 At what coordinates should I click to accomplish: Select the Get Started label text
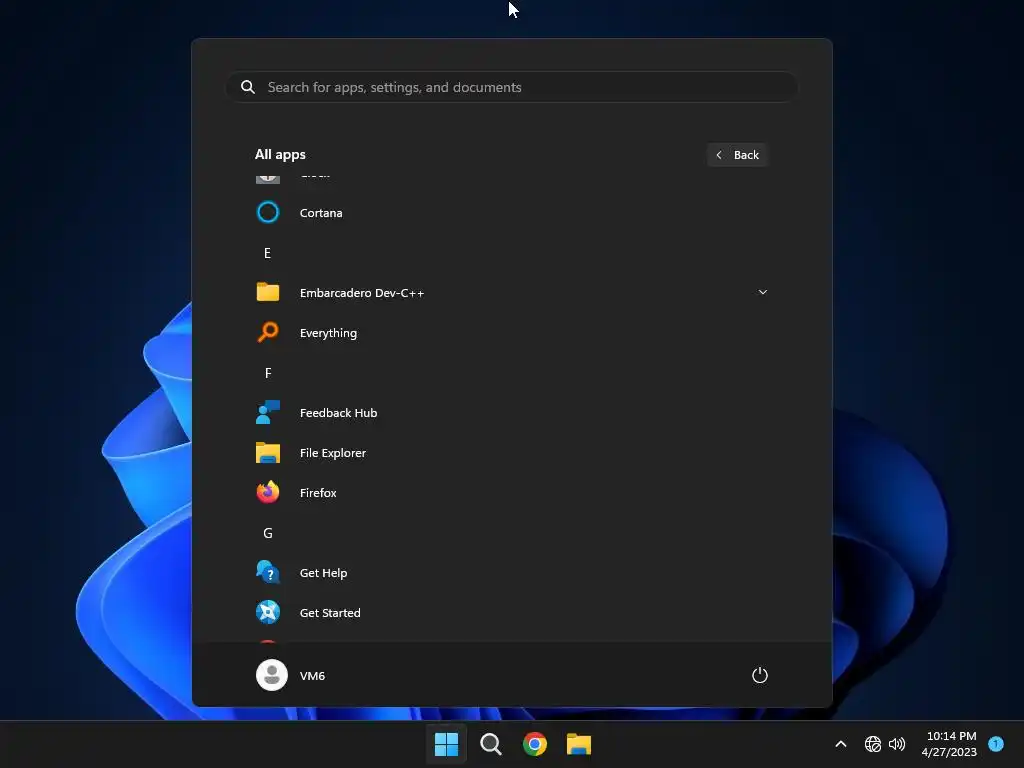pyautogui.click(x=330, y=613)
